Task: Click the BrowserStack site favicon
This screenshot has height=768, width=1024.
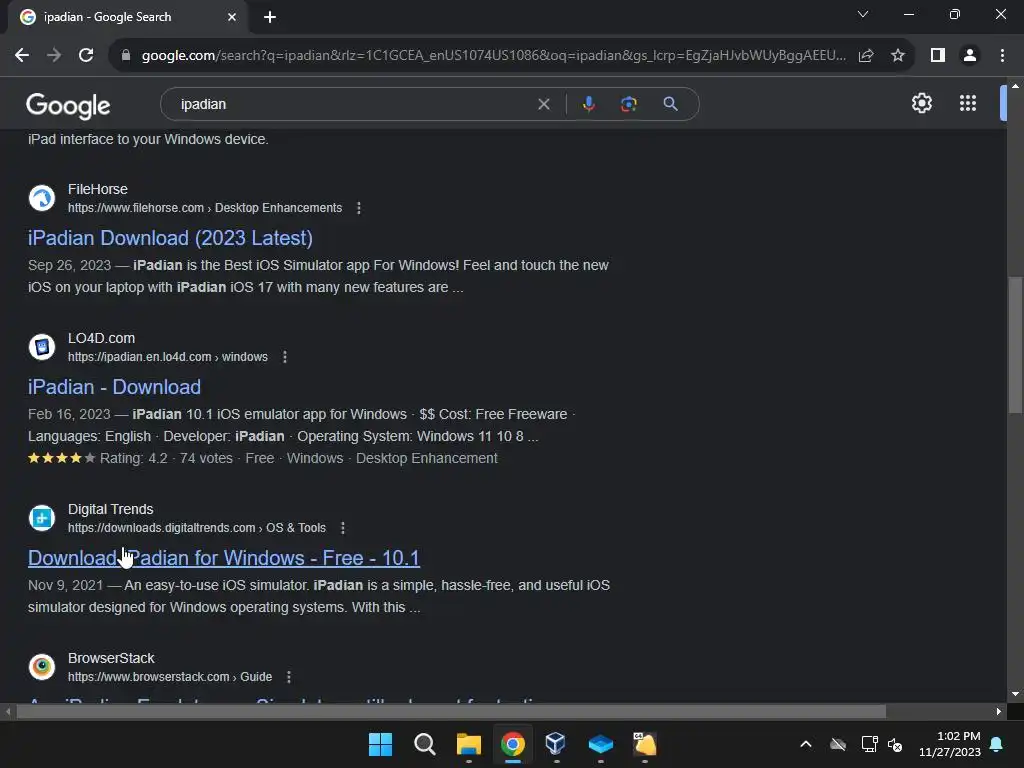Action: coord(42,667)
